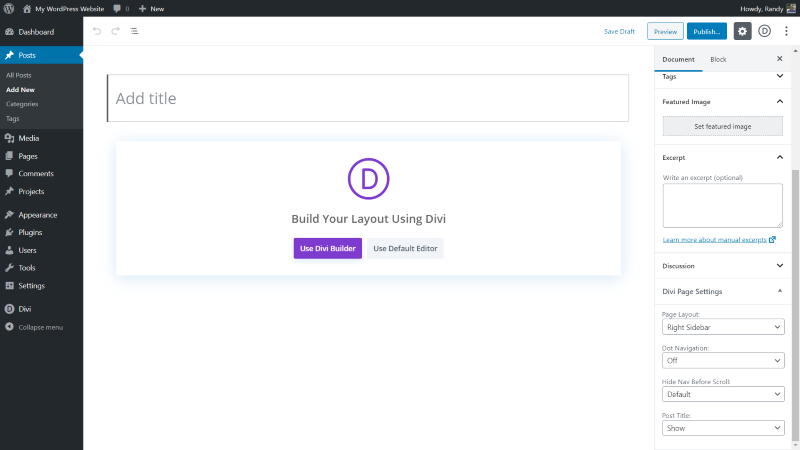Open All Posts list
Screen dimensions: 800x450
click(18, 75)
